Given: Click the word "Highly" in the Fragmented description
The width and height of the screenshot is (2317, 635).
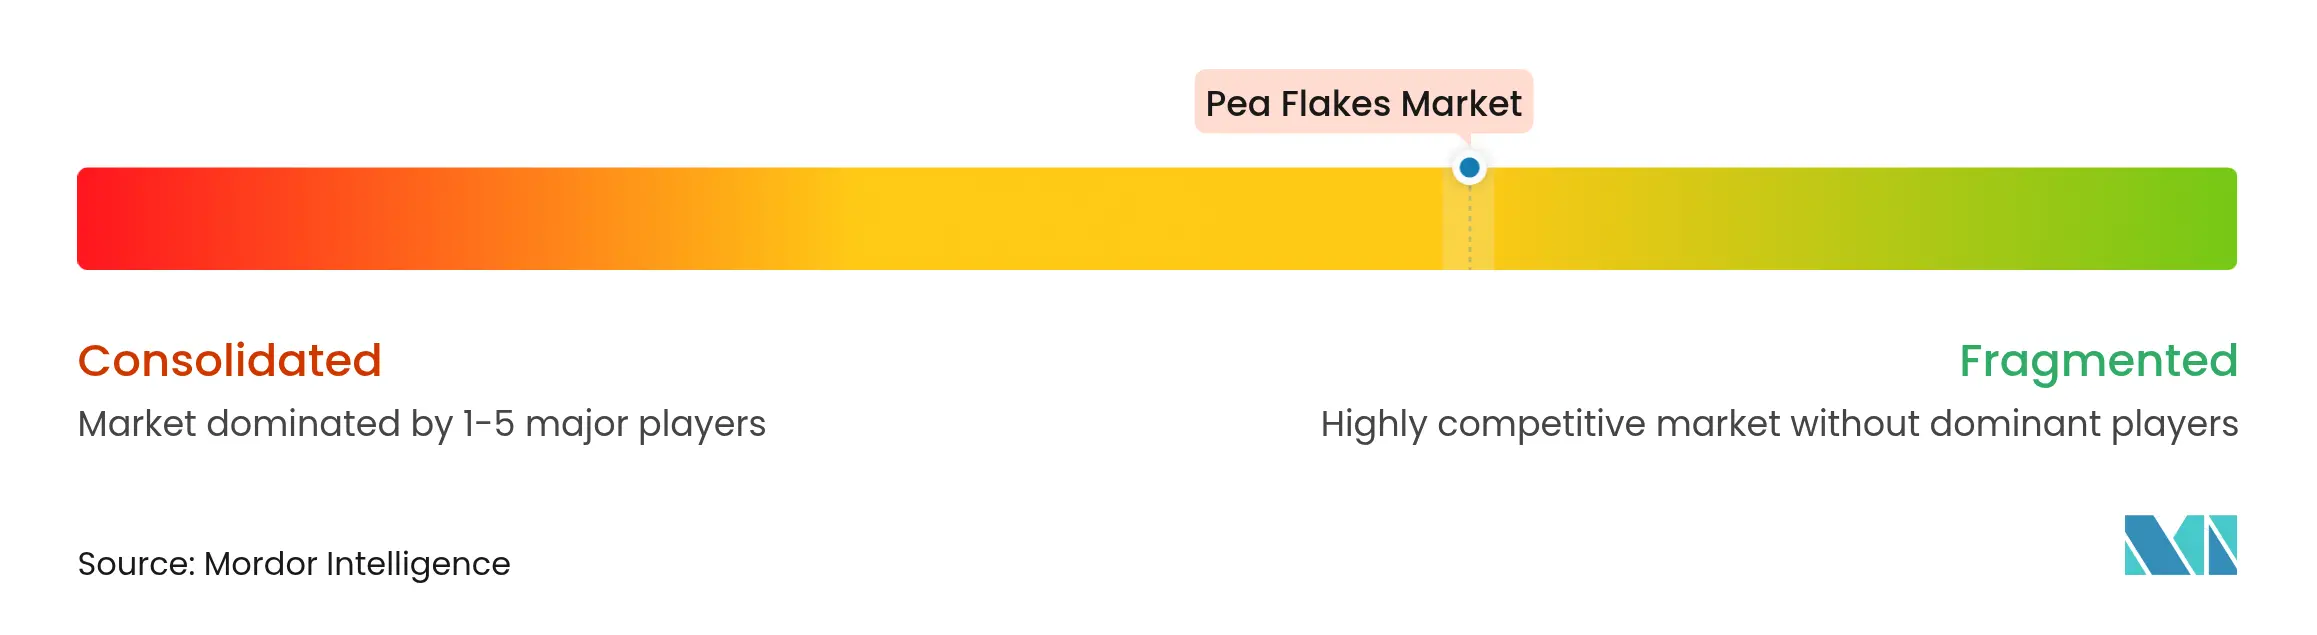Looking at the screenshot, I should [1373, 424].
